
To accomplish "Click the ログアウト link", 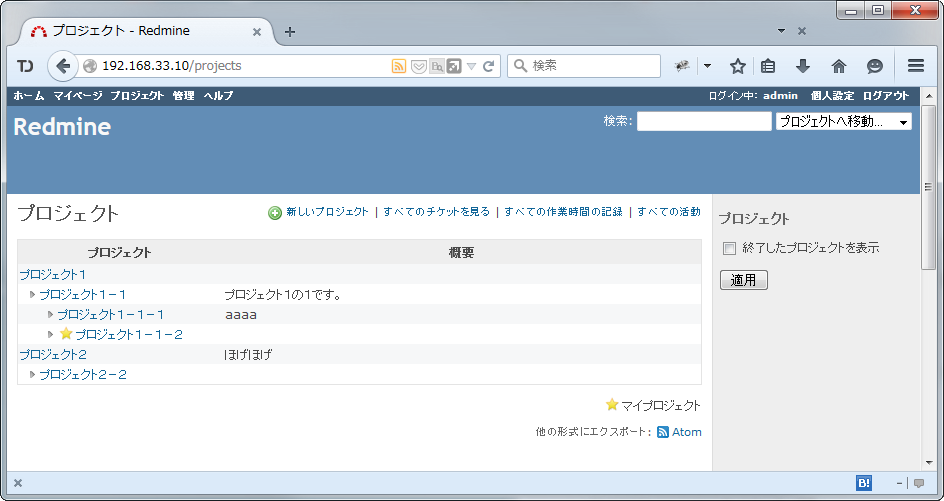I will (x=886, y=96).
